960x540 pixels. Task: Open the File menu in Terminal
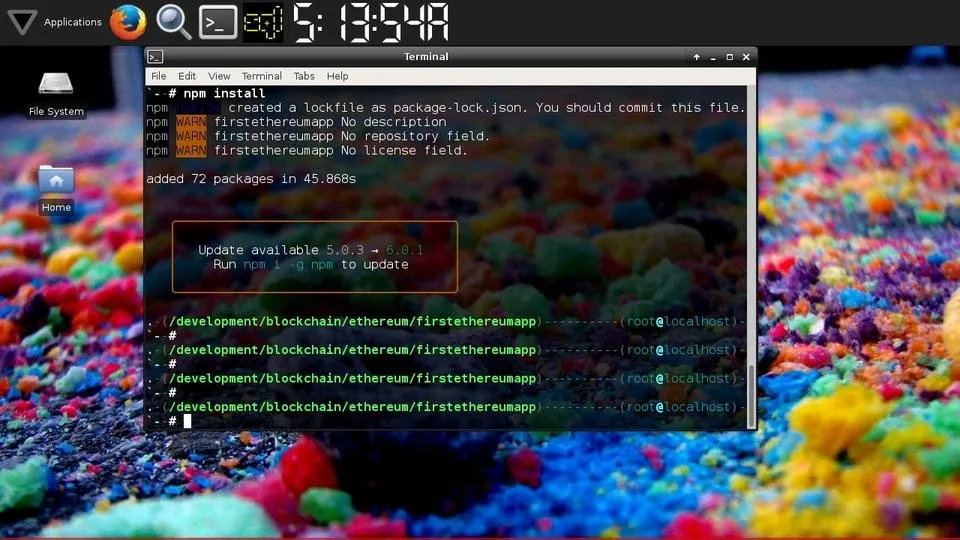(x=159, y=76)
